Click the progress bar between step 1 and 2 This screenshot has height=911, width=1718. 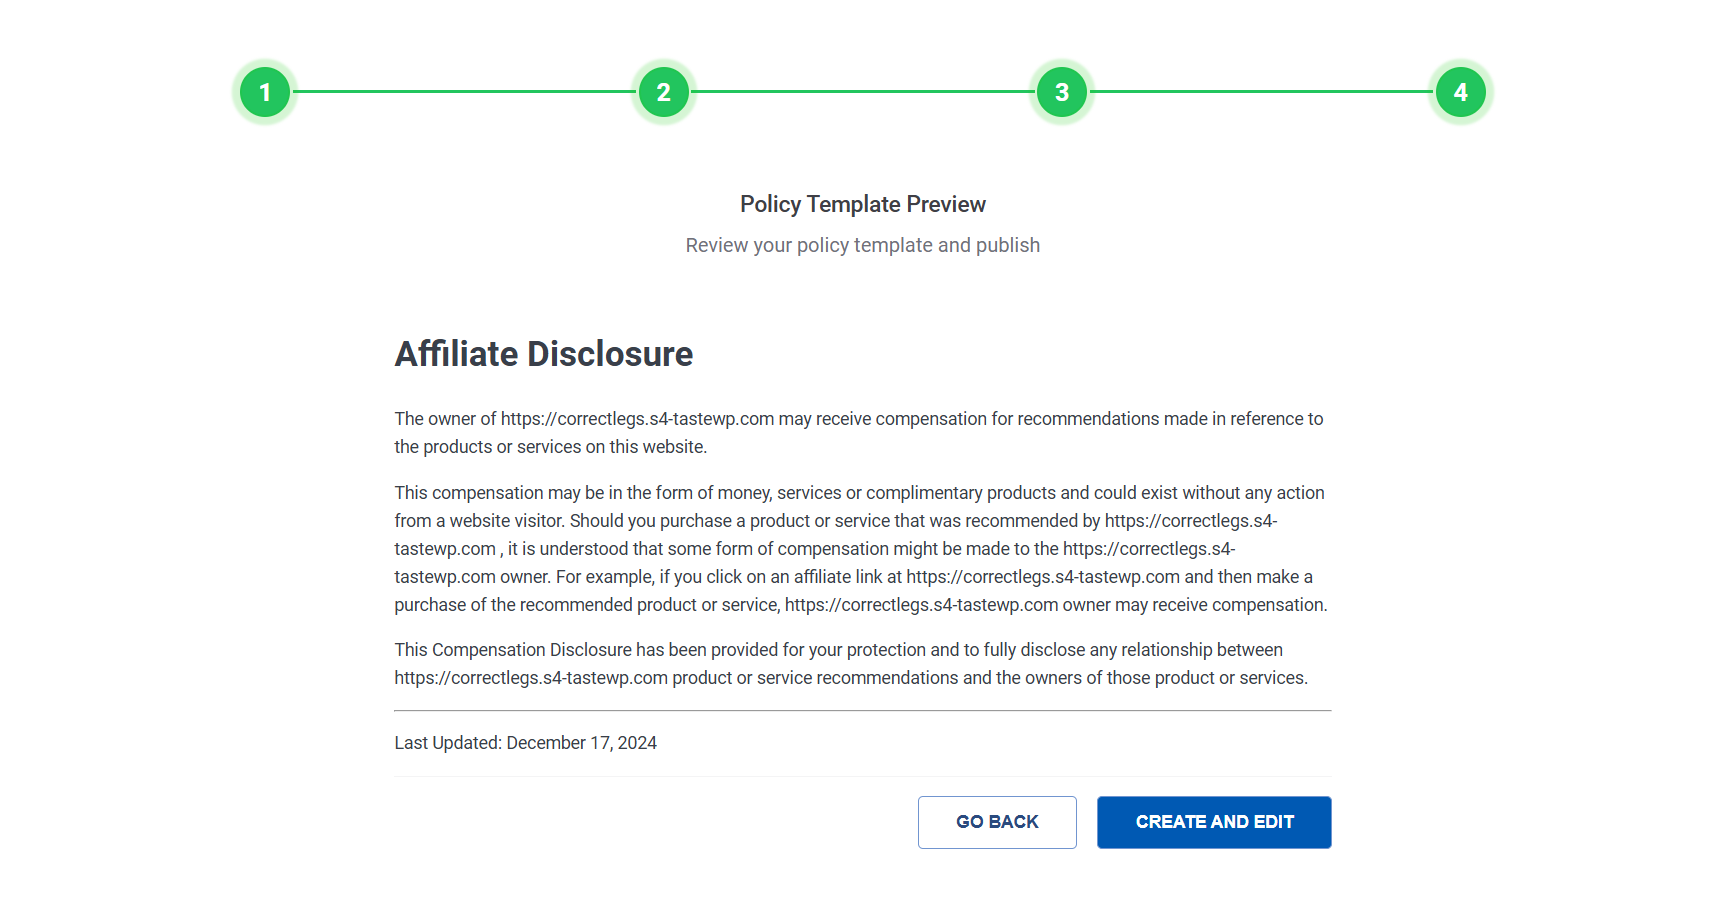pos(463,91)
